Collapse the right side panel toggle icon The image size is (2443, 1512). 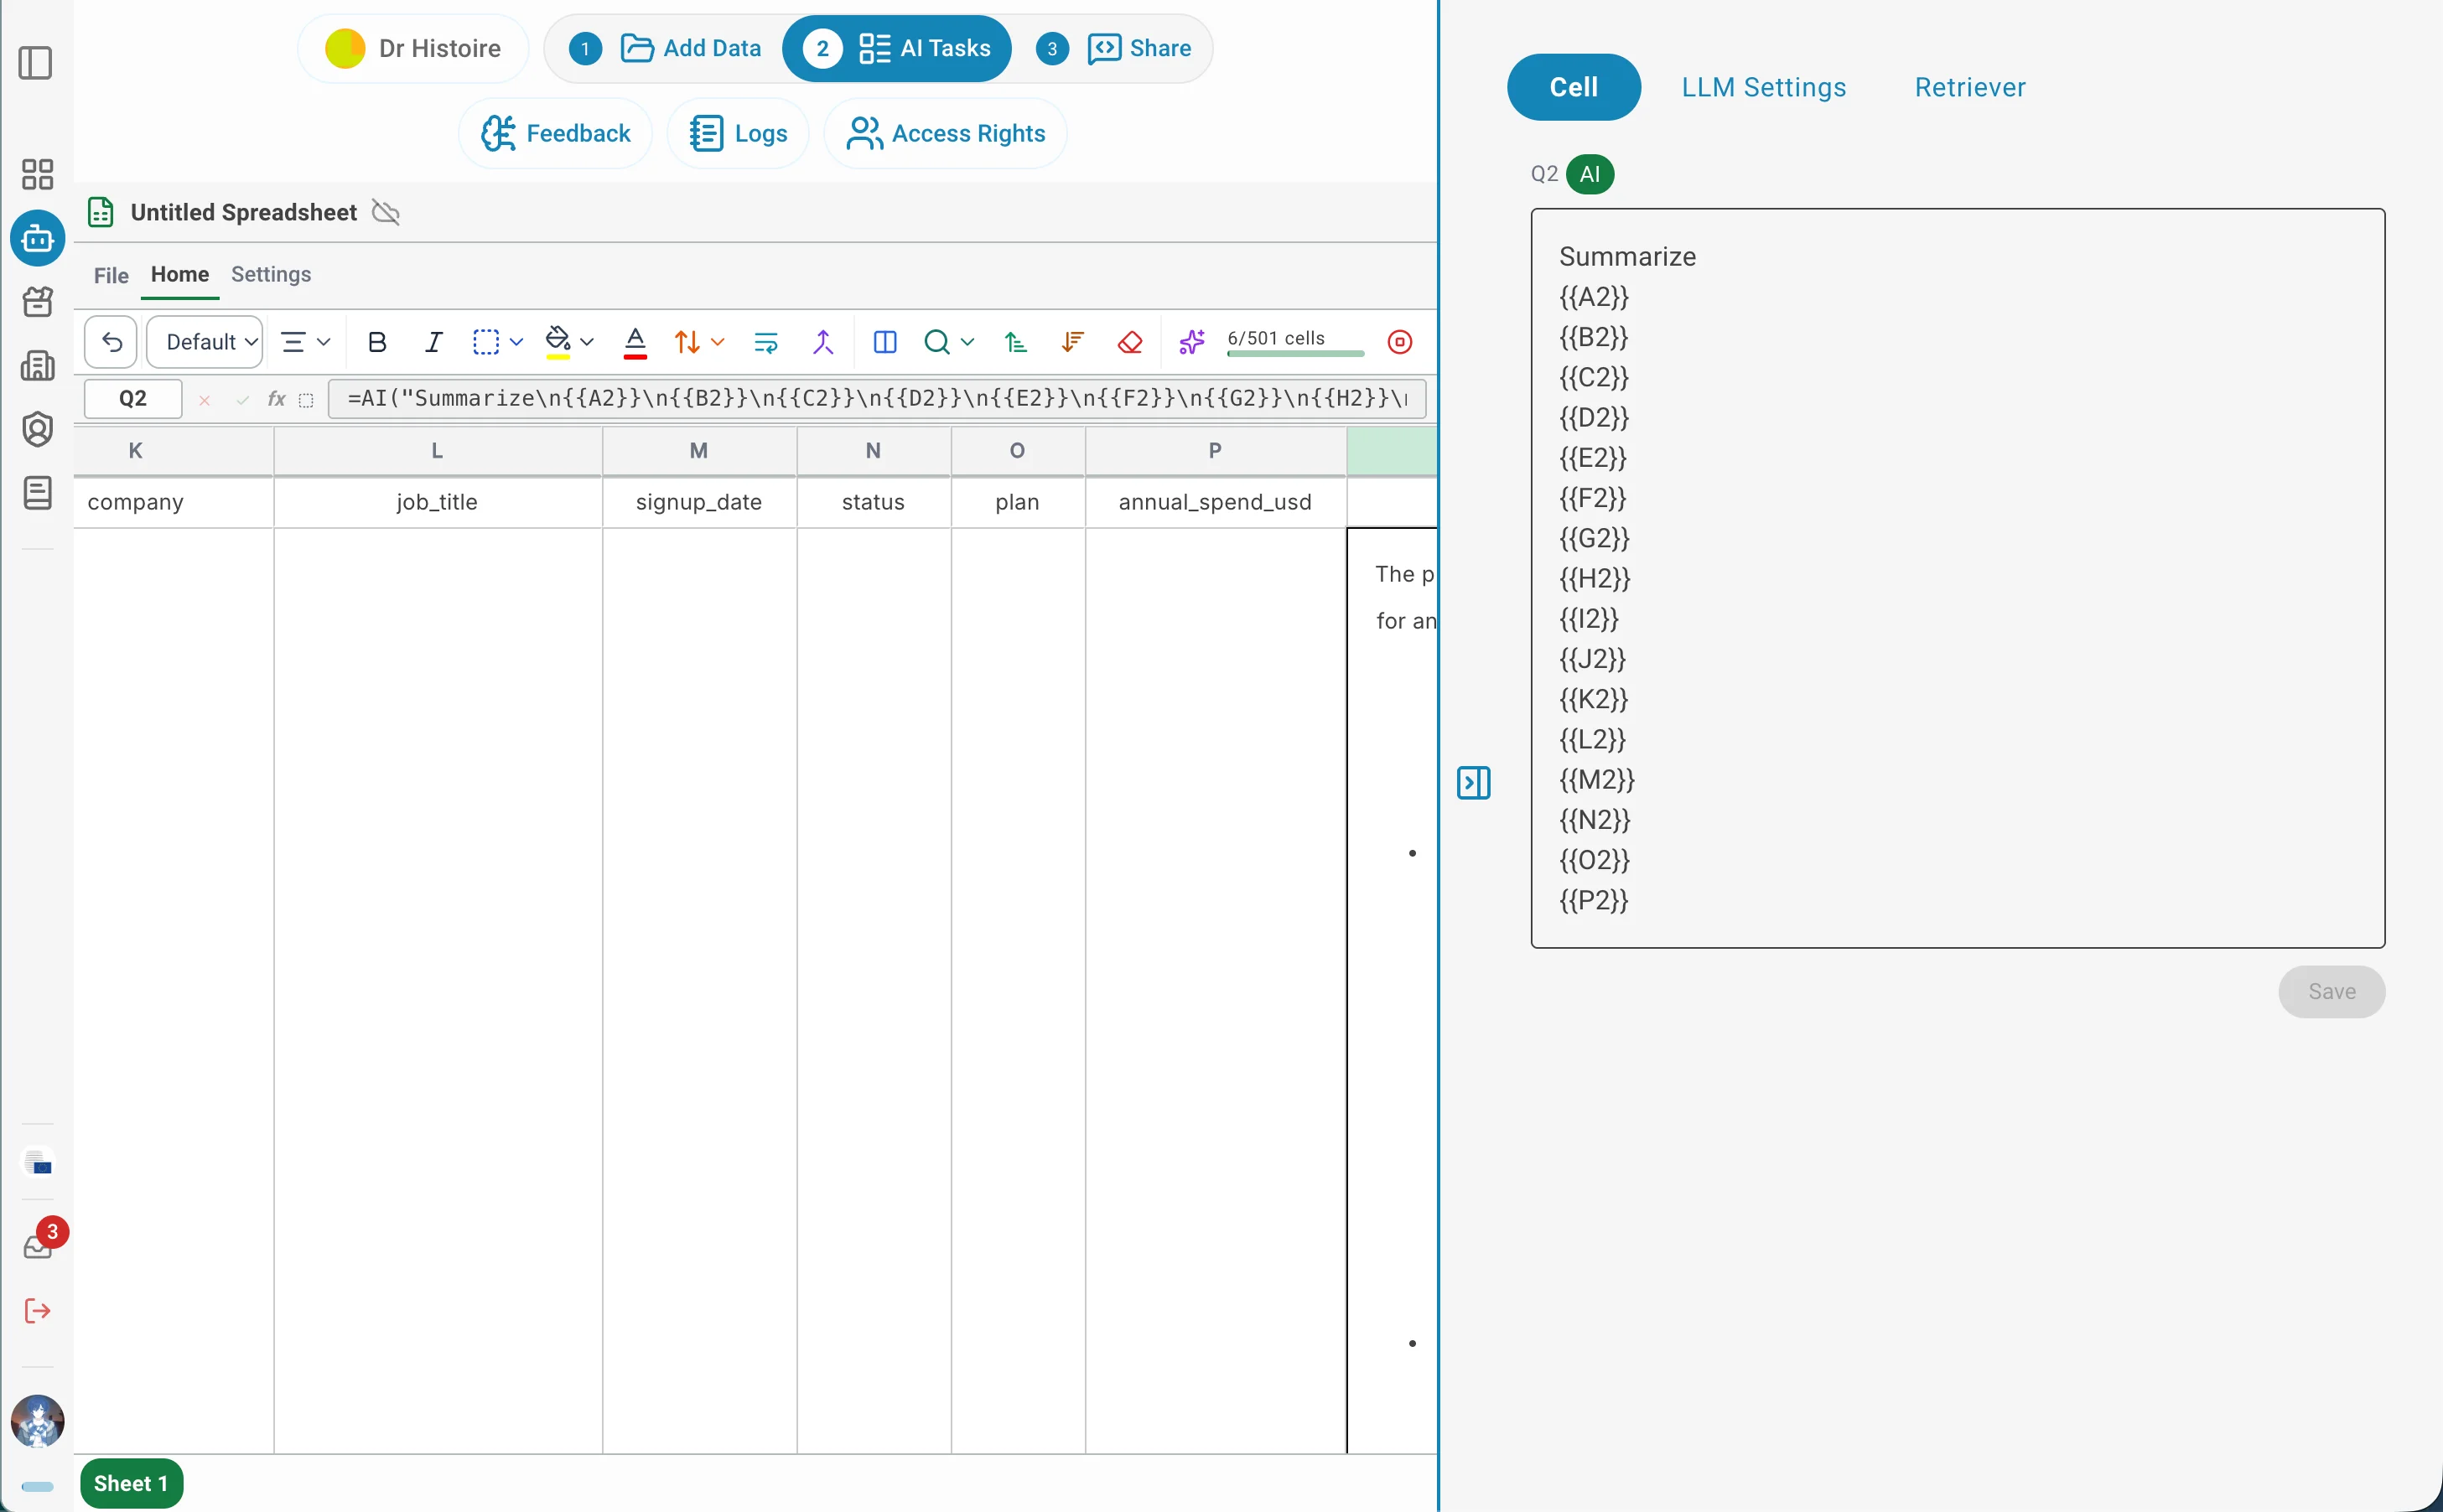pos(1473,782)
